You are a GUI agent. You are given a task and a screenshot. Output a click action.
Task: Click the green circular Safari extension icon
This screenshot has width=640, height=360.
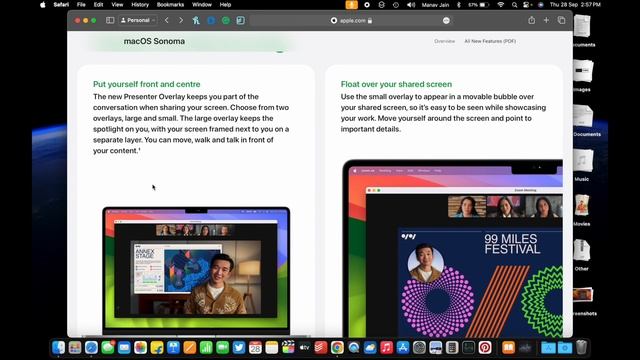(x=226, y=20)
